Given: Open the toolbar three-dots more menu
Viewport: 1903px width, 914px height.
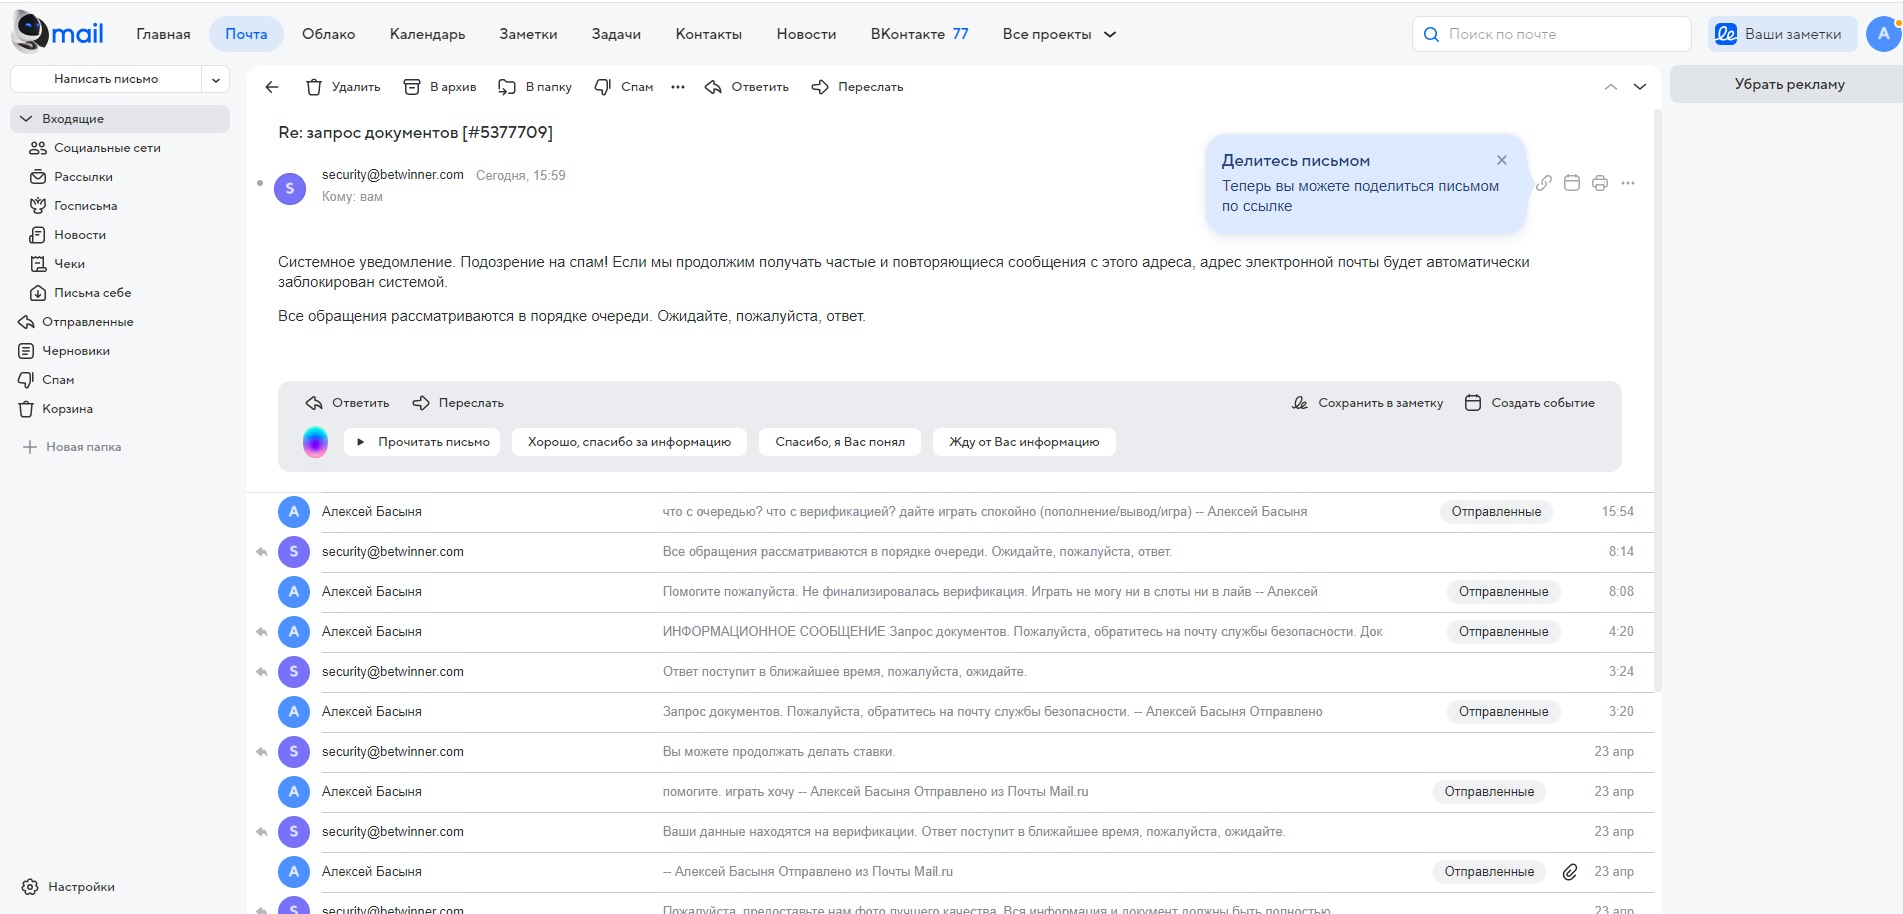Looking at the screenshot, I should click(678, 87).
